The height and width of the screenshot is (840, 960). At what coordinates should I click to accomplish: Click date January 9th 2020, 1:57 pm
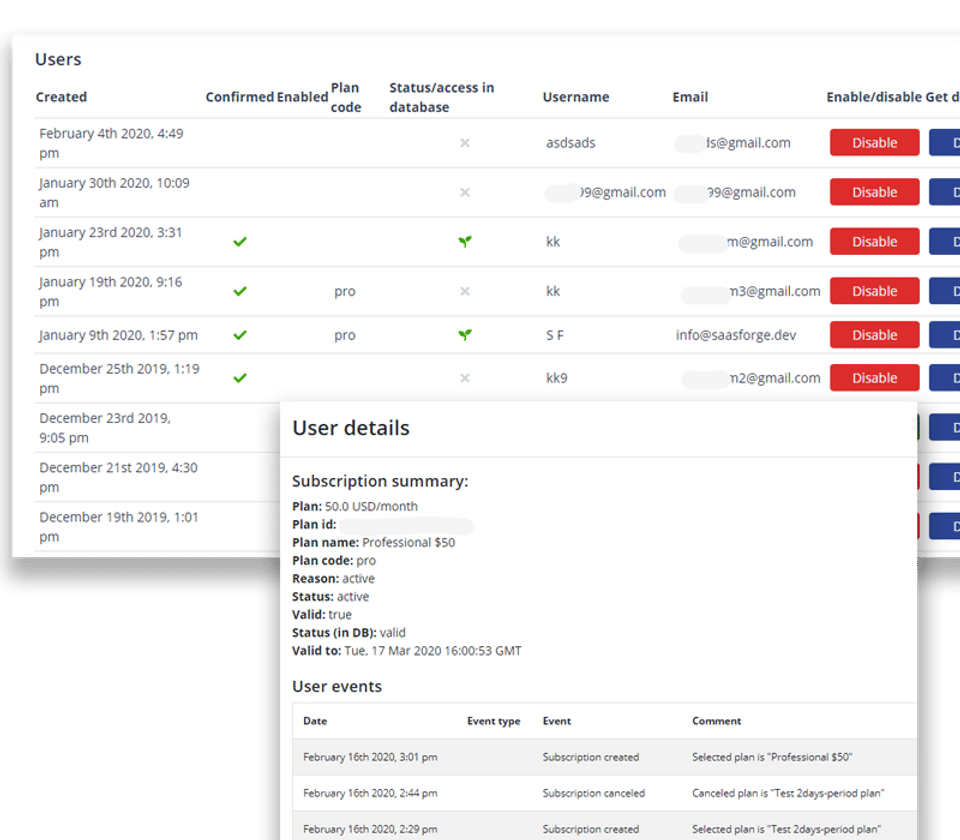pyautogui.click(x=119, y=335)
